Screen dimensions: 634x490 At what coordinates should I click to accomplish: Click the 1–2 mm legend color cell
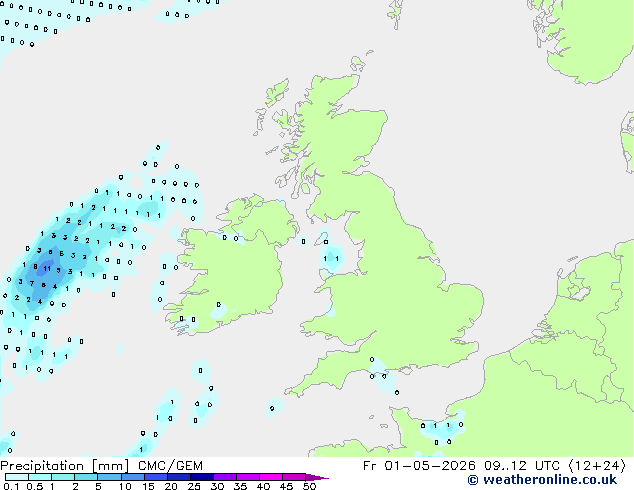point(63,477)
